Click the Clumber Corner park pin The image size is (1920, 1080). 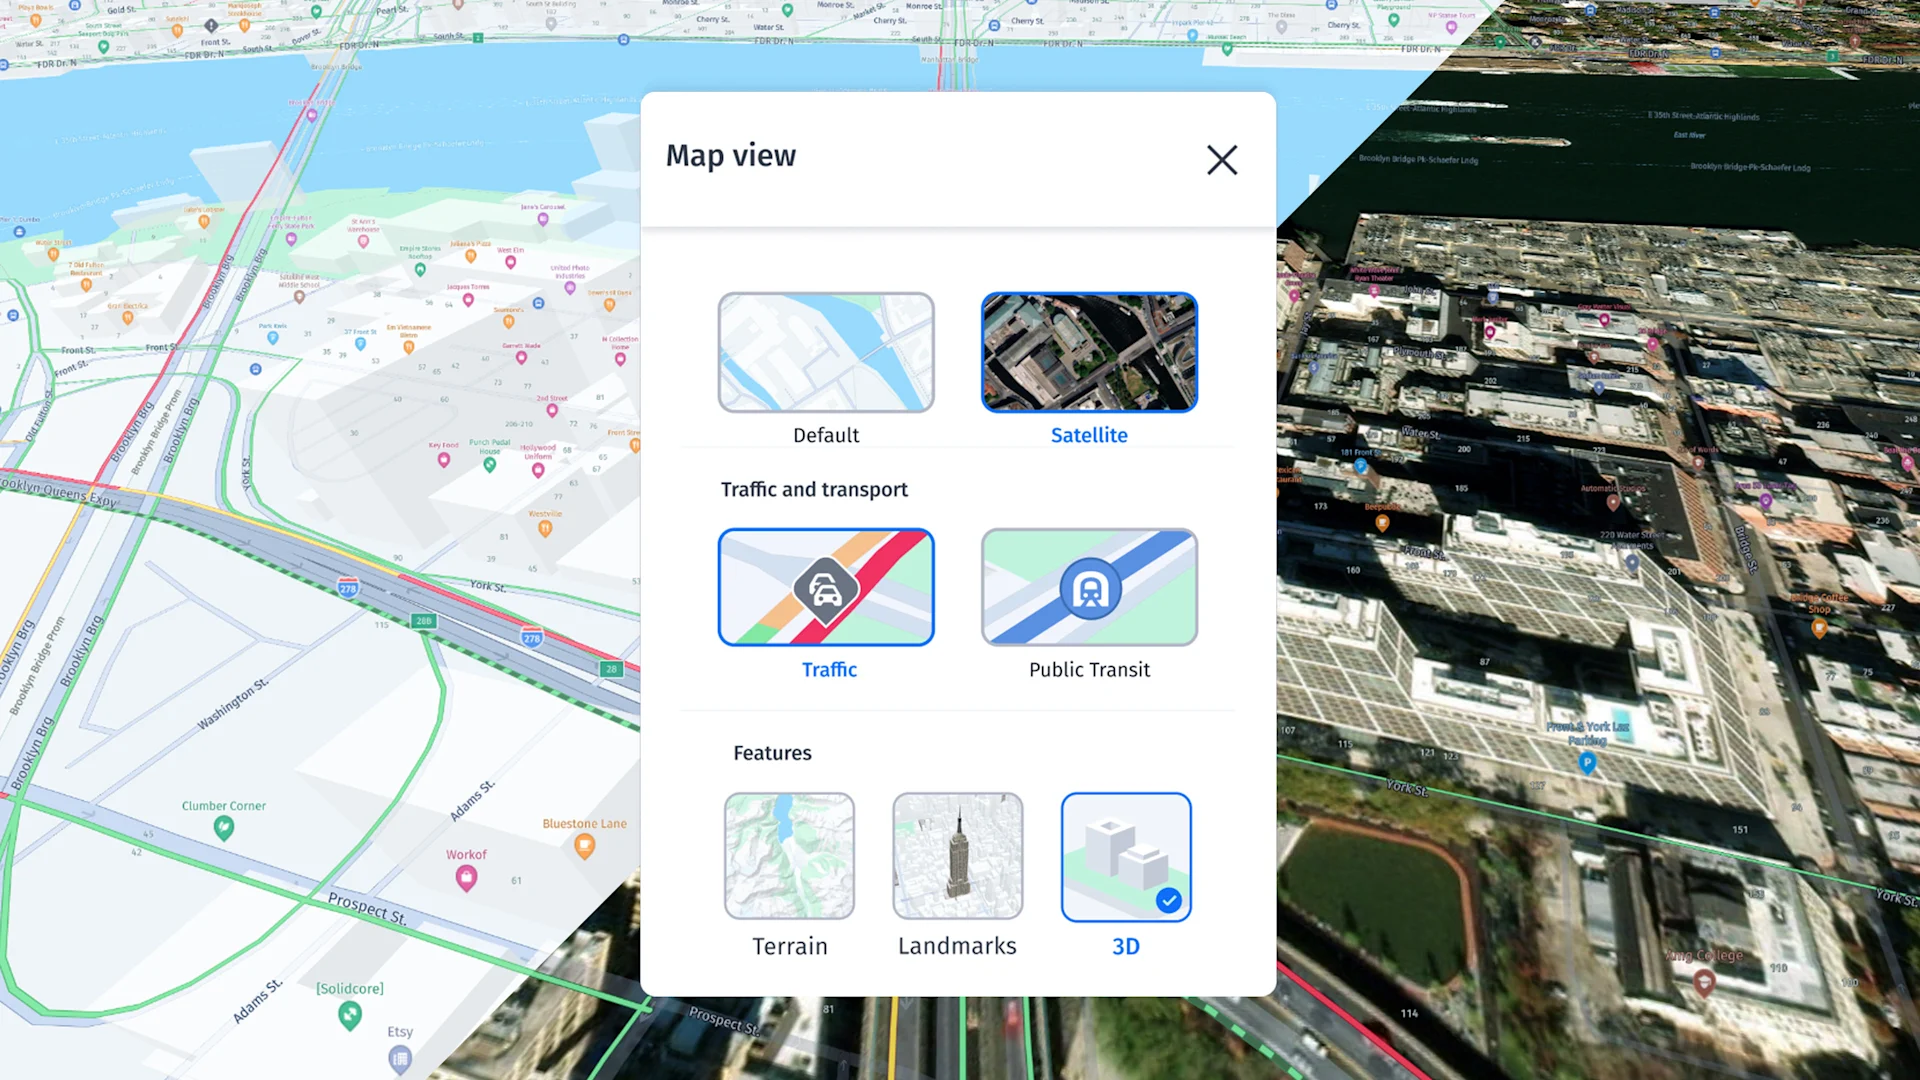click(x=224, y=828)
